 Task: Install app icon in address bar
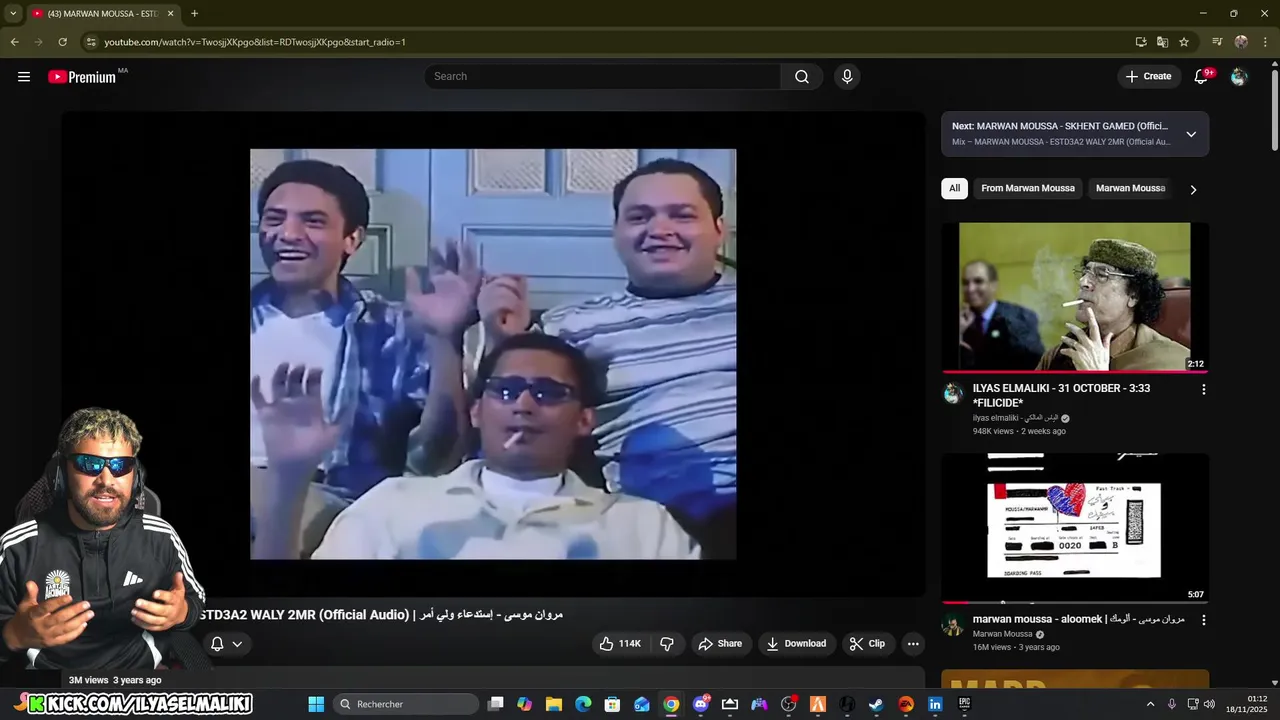(1141, 42)
